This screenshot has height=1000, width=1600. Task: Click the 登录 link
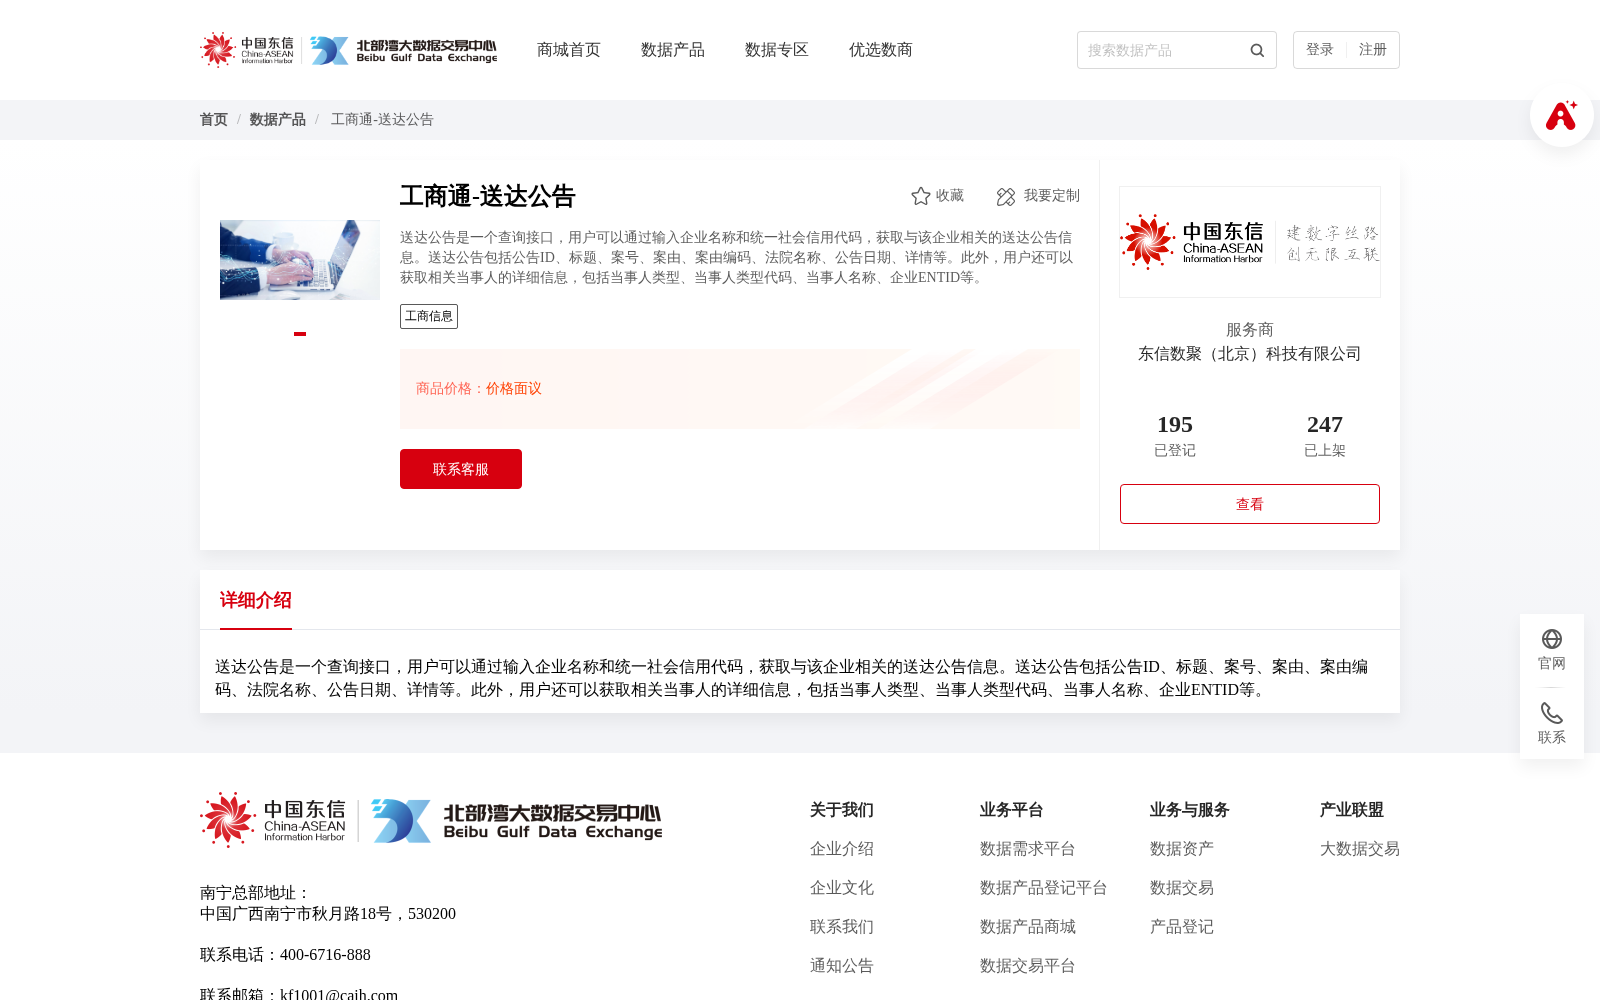[x=1320, y=50]
